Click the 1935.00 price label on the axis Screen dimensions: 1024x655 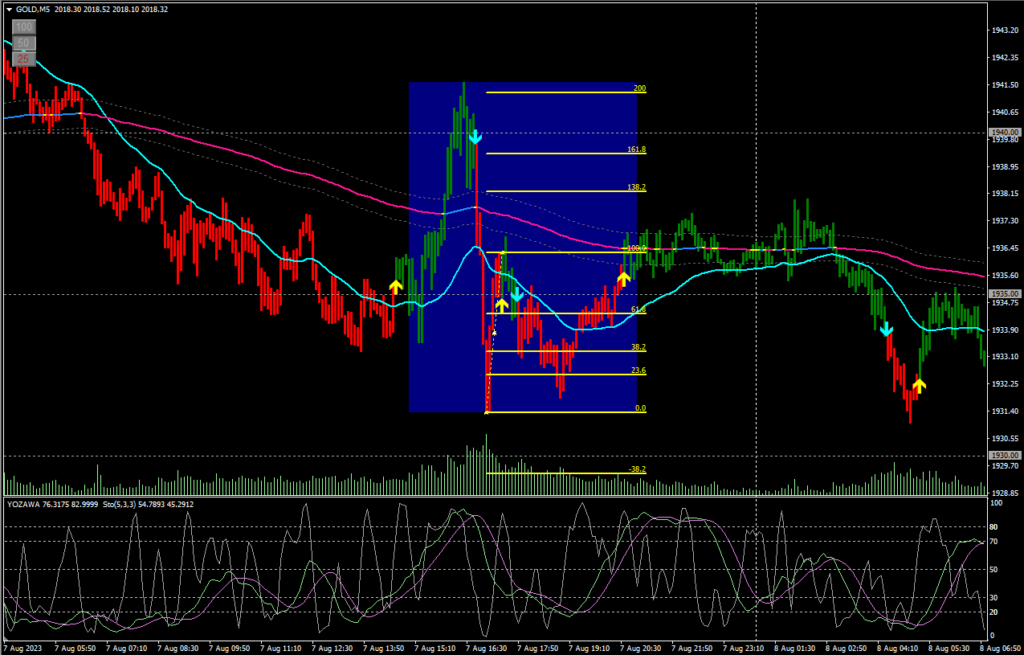tap(1004, 294)
